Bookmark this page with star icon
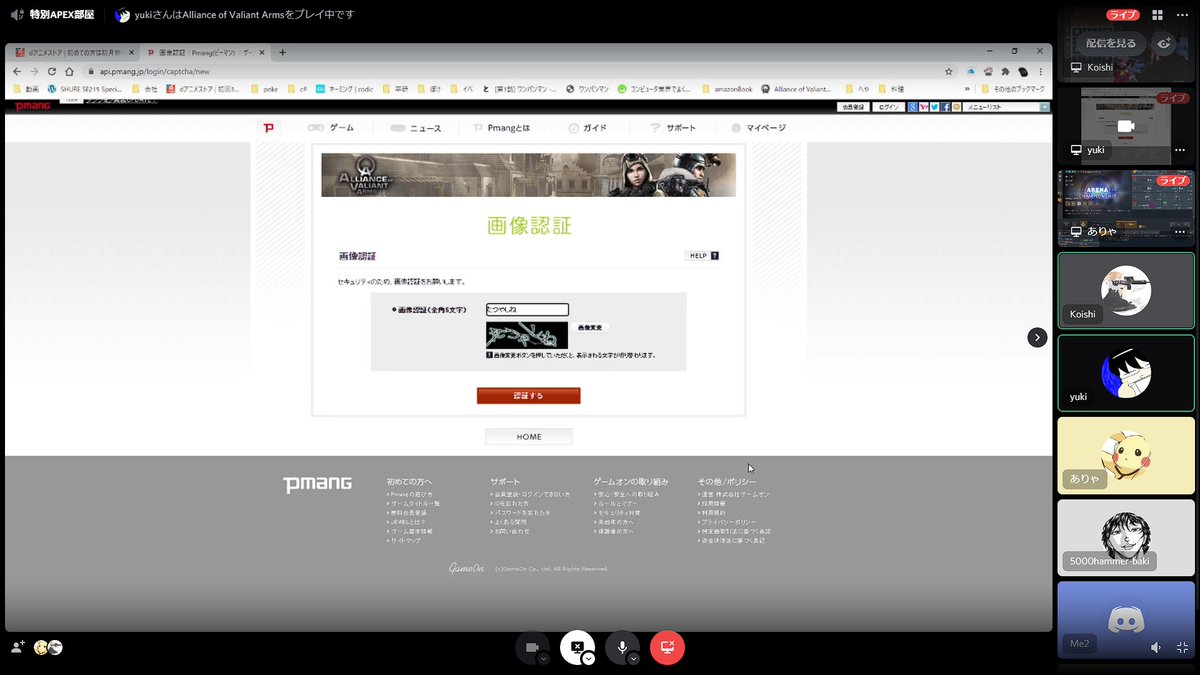Image resolution: width=1200 pixels, height=675 pixels. [x=948, y=71]
